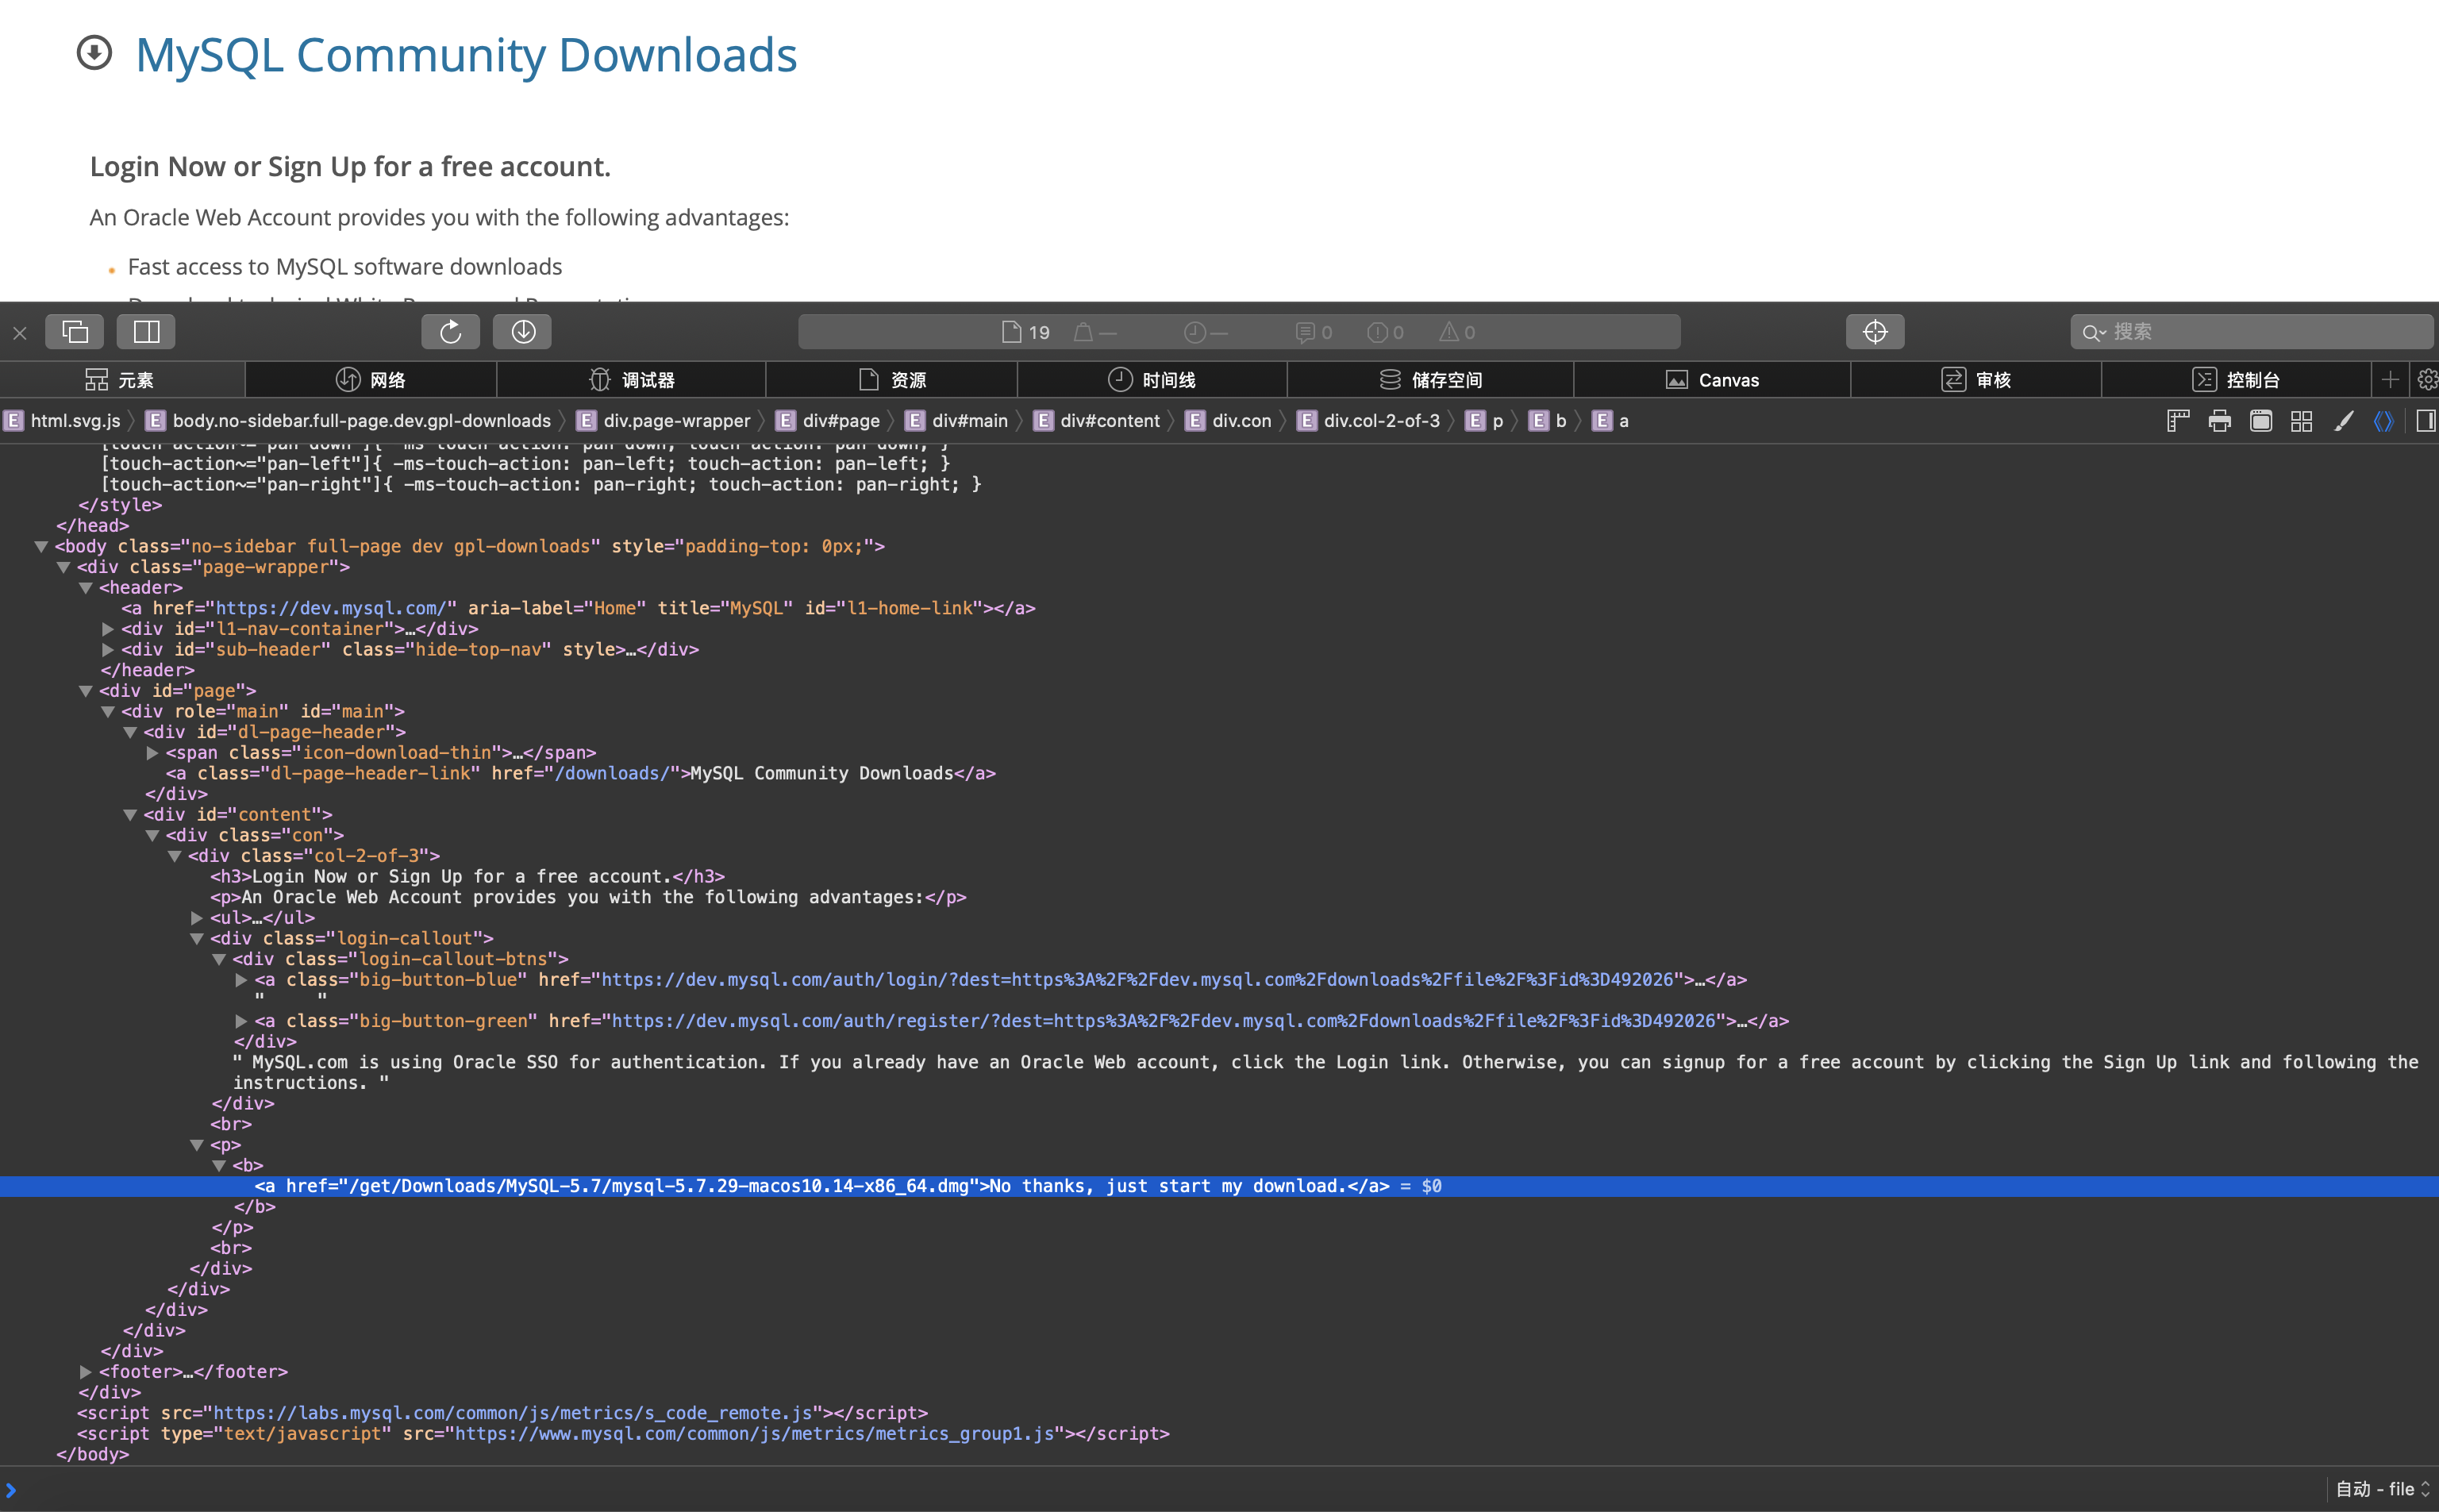
Task: Collapse the div id="content" node
Action: [130, 815]
